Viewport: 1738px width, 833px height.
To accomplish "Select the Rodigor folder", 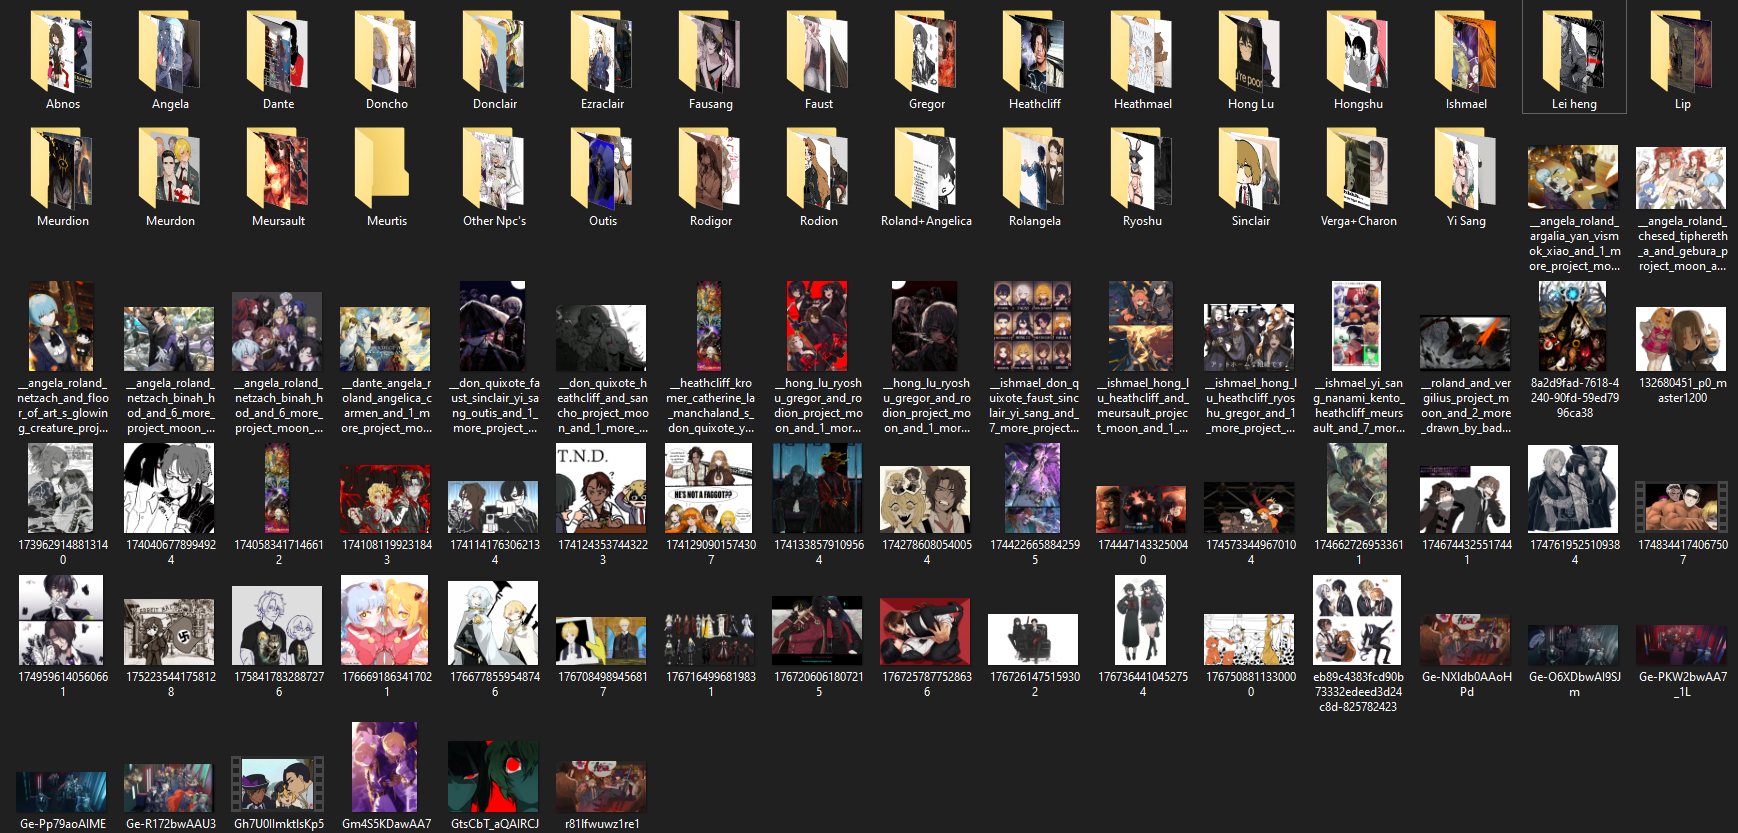I will [710, 169].
